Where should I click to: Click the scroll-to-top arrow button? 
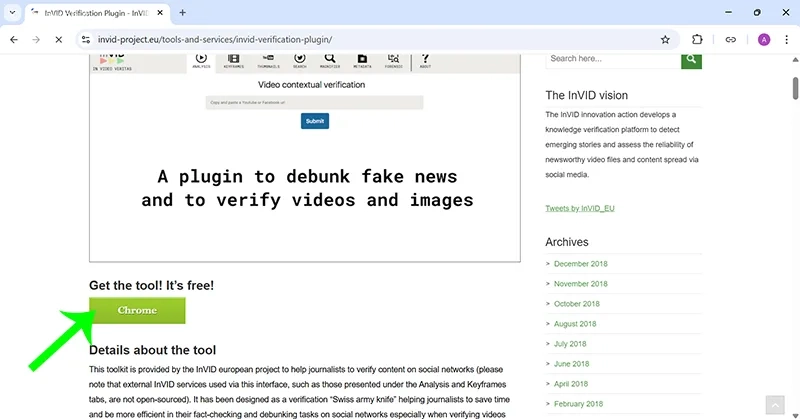pos(774,404)
